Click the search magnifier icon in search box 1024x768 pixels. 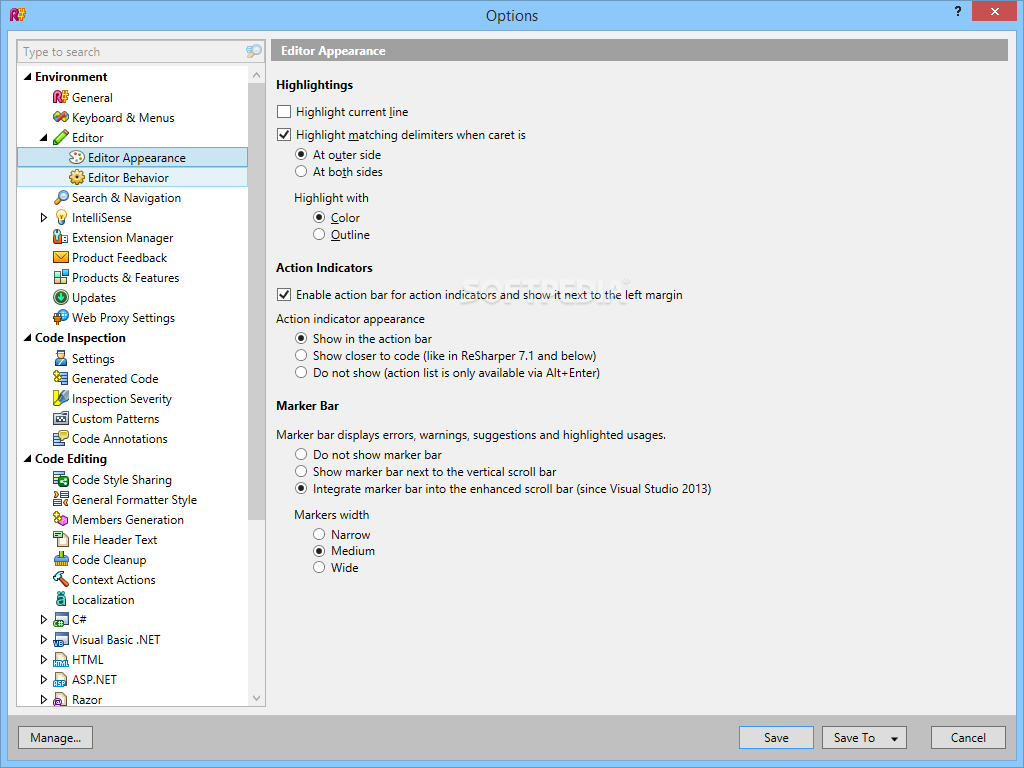(x=253, y=52)
